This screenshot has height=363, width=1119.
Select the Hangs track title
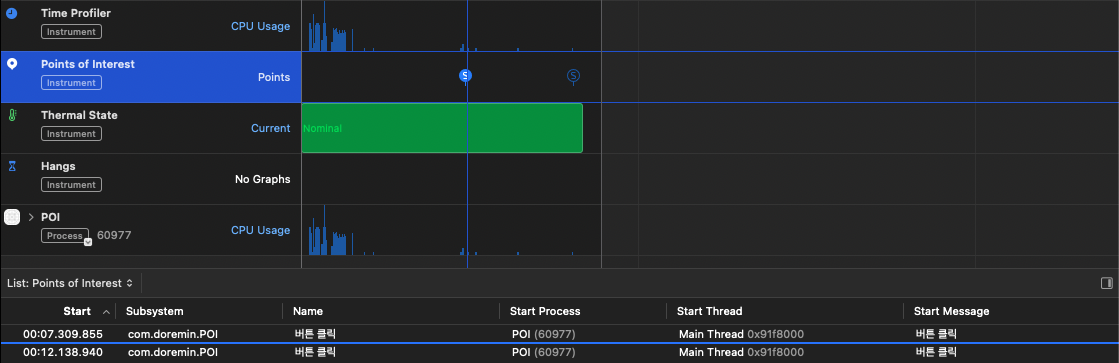point(58,166)
